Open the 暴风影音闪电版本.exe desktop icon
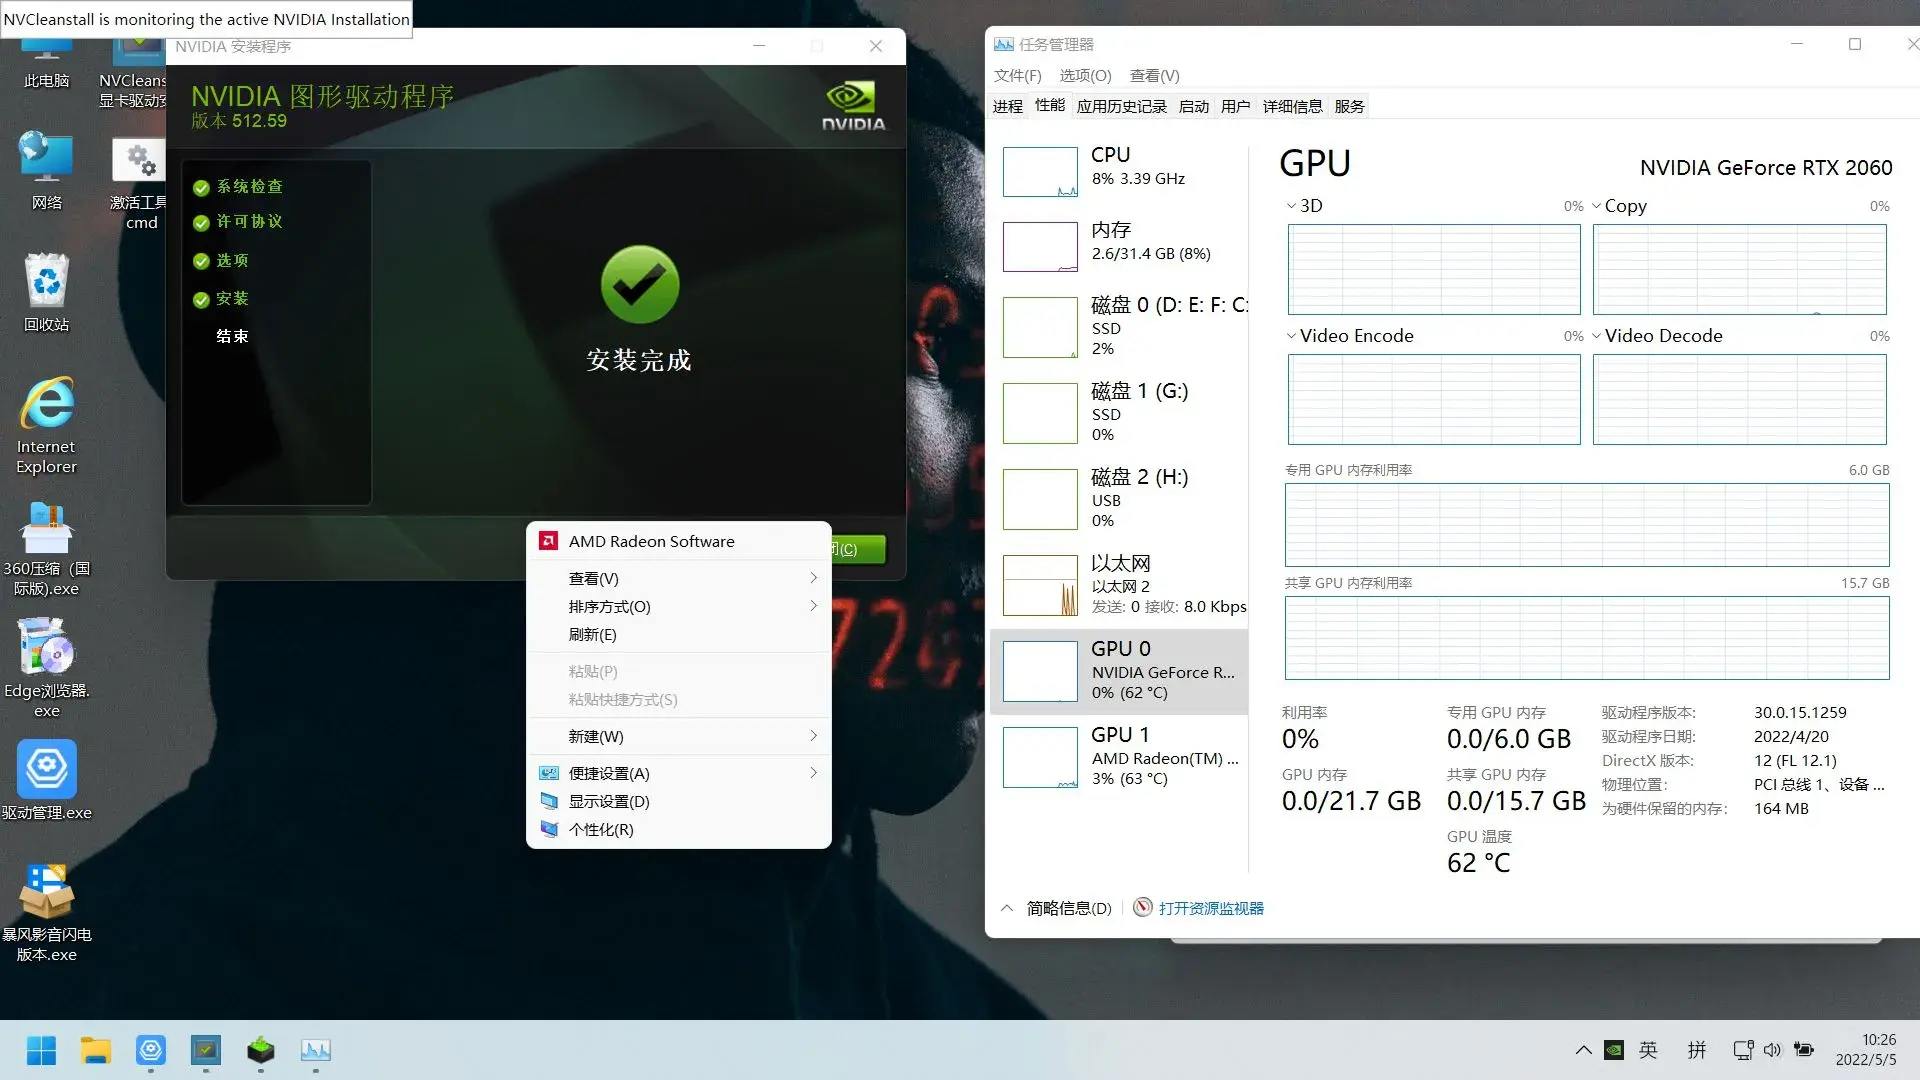This screenshot has height=1080, width=1920. [x=46, y=912]
